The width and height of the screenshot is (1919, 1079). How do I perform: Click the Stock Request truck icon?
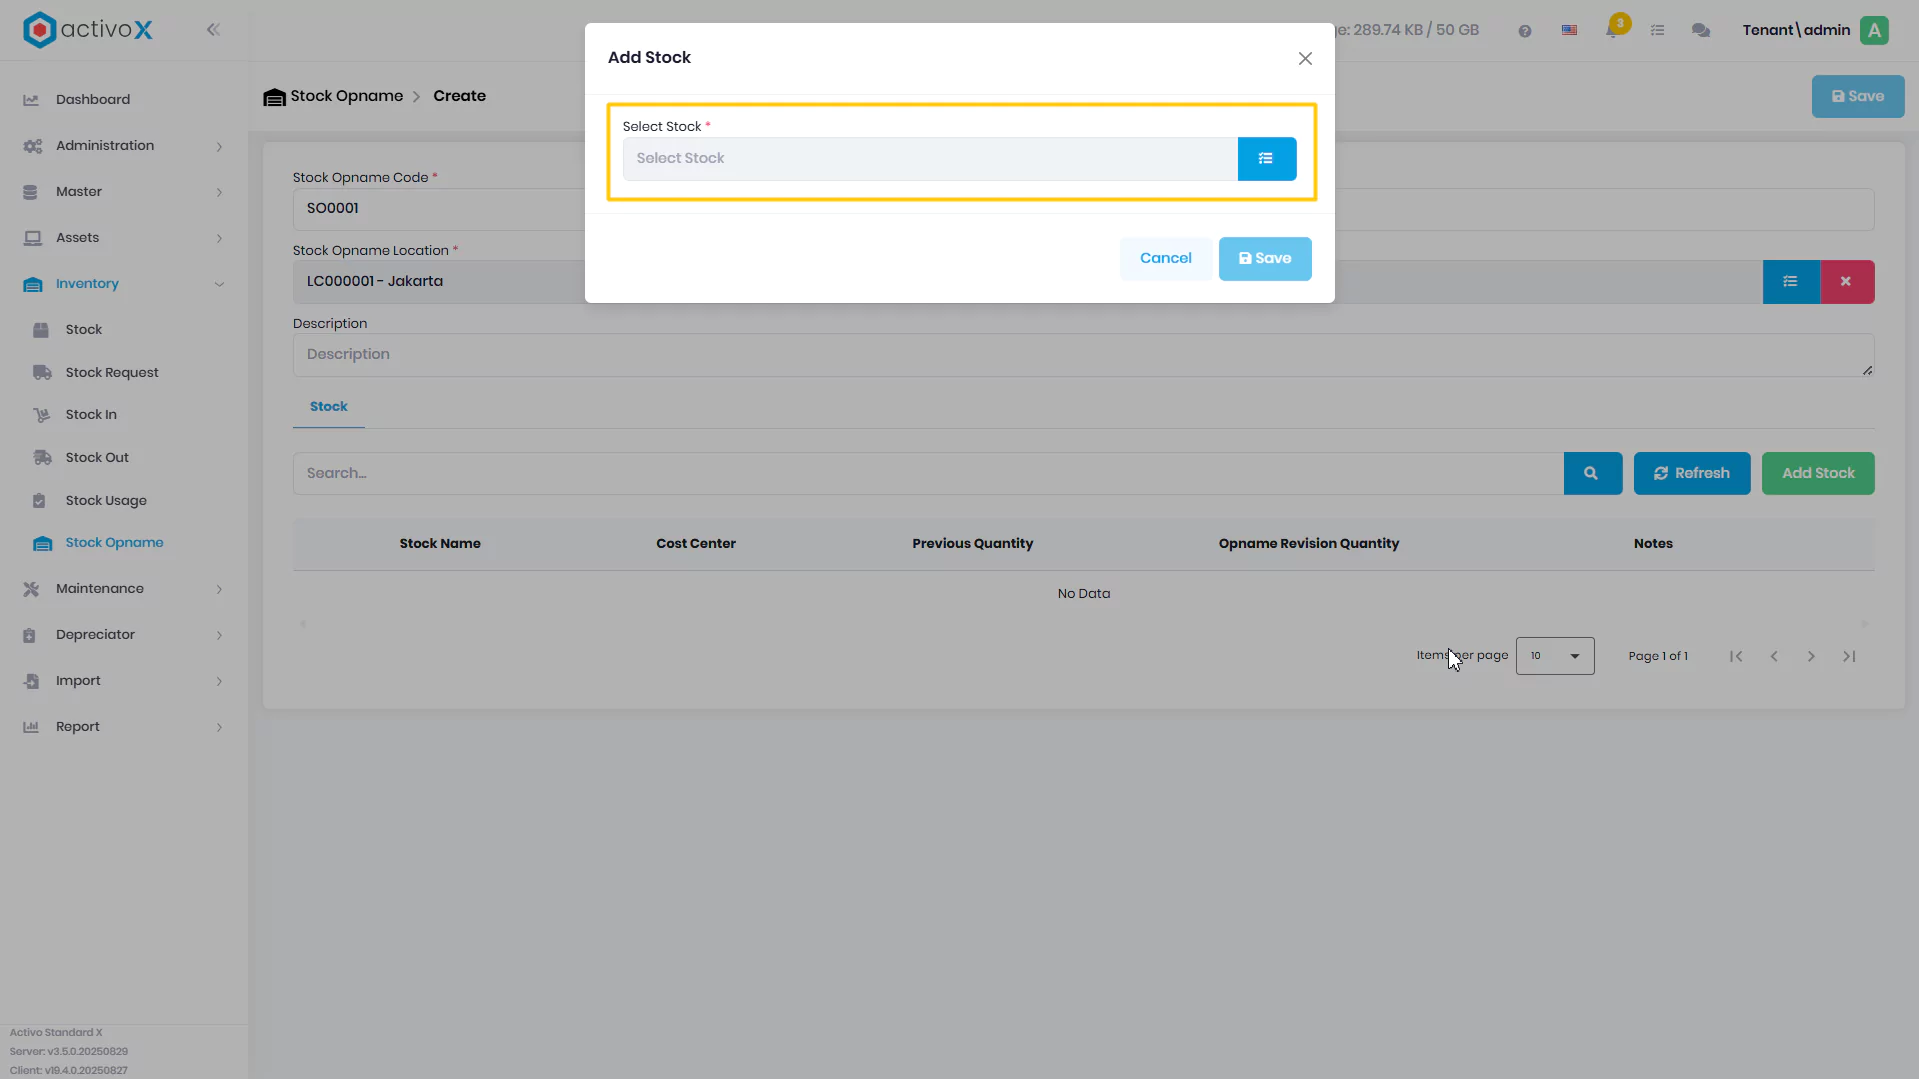pyautogui.click(x=42, y=373)
